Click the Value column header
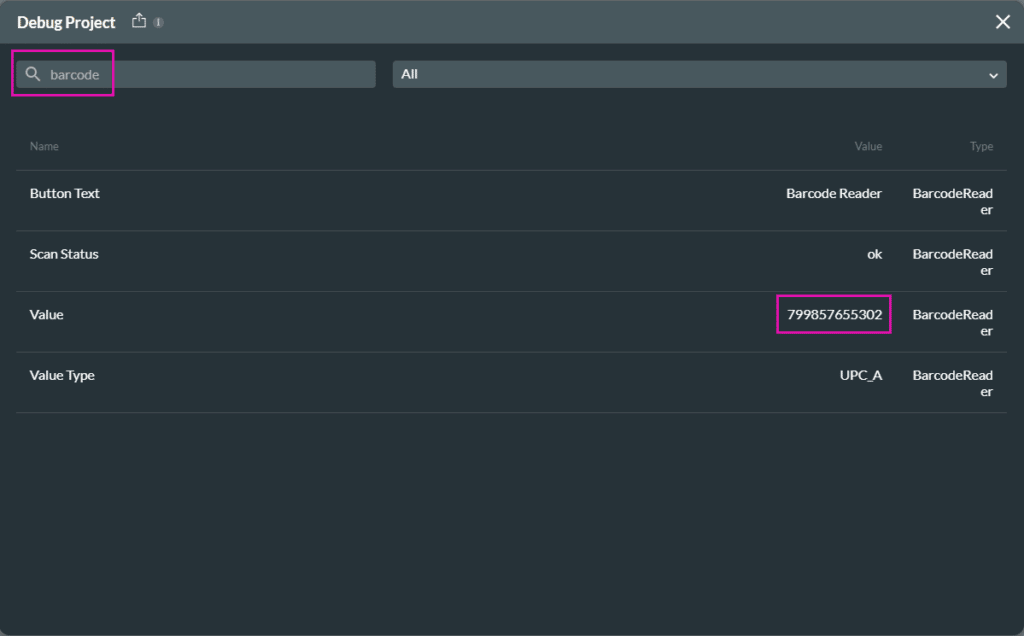1024x636 pixels. (868, 146)
